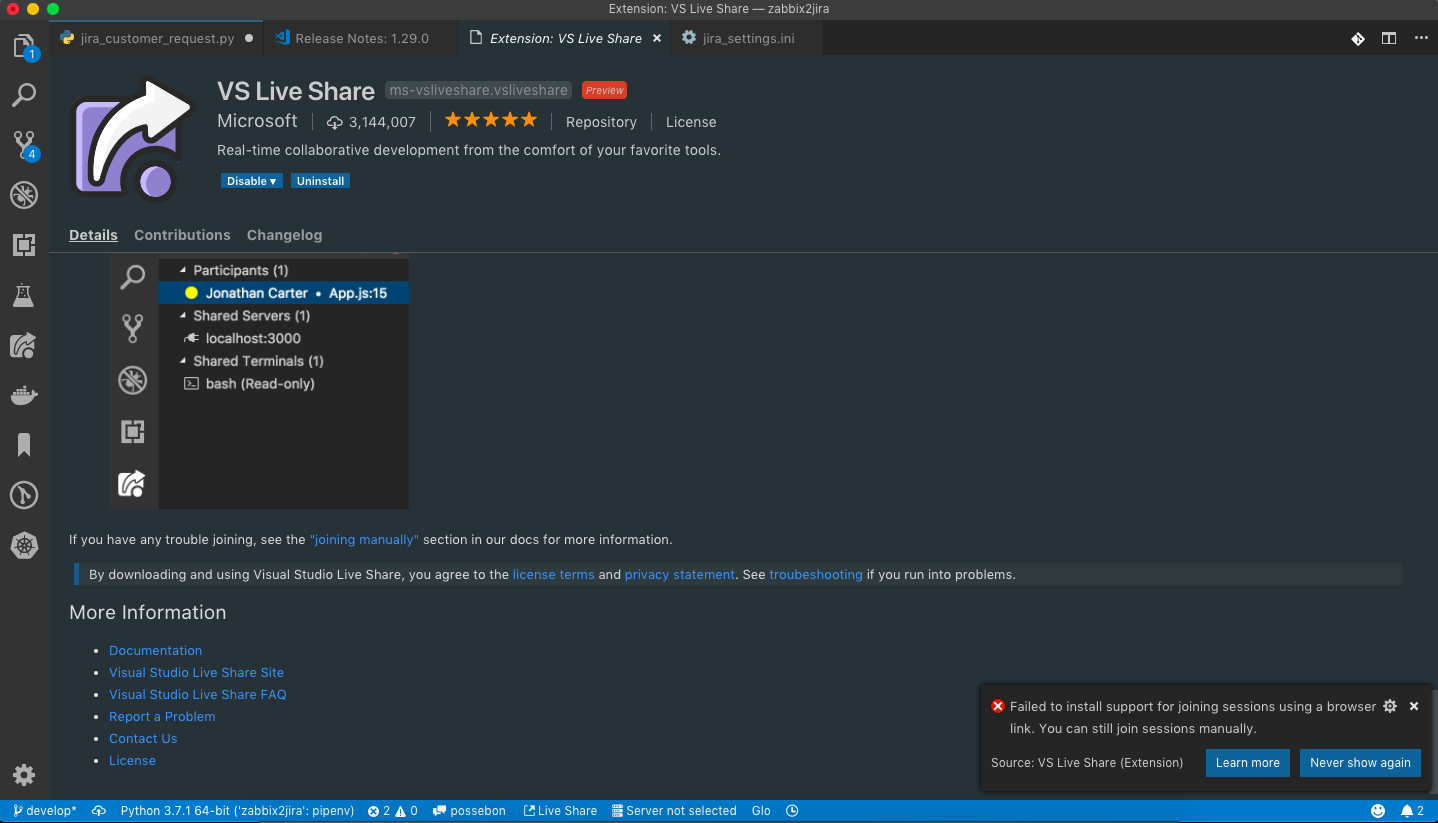
Task: Close the failed install notification
Action: [x=1414, y=706]
